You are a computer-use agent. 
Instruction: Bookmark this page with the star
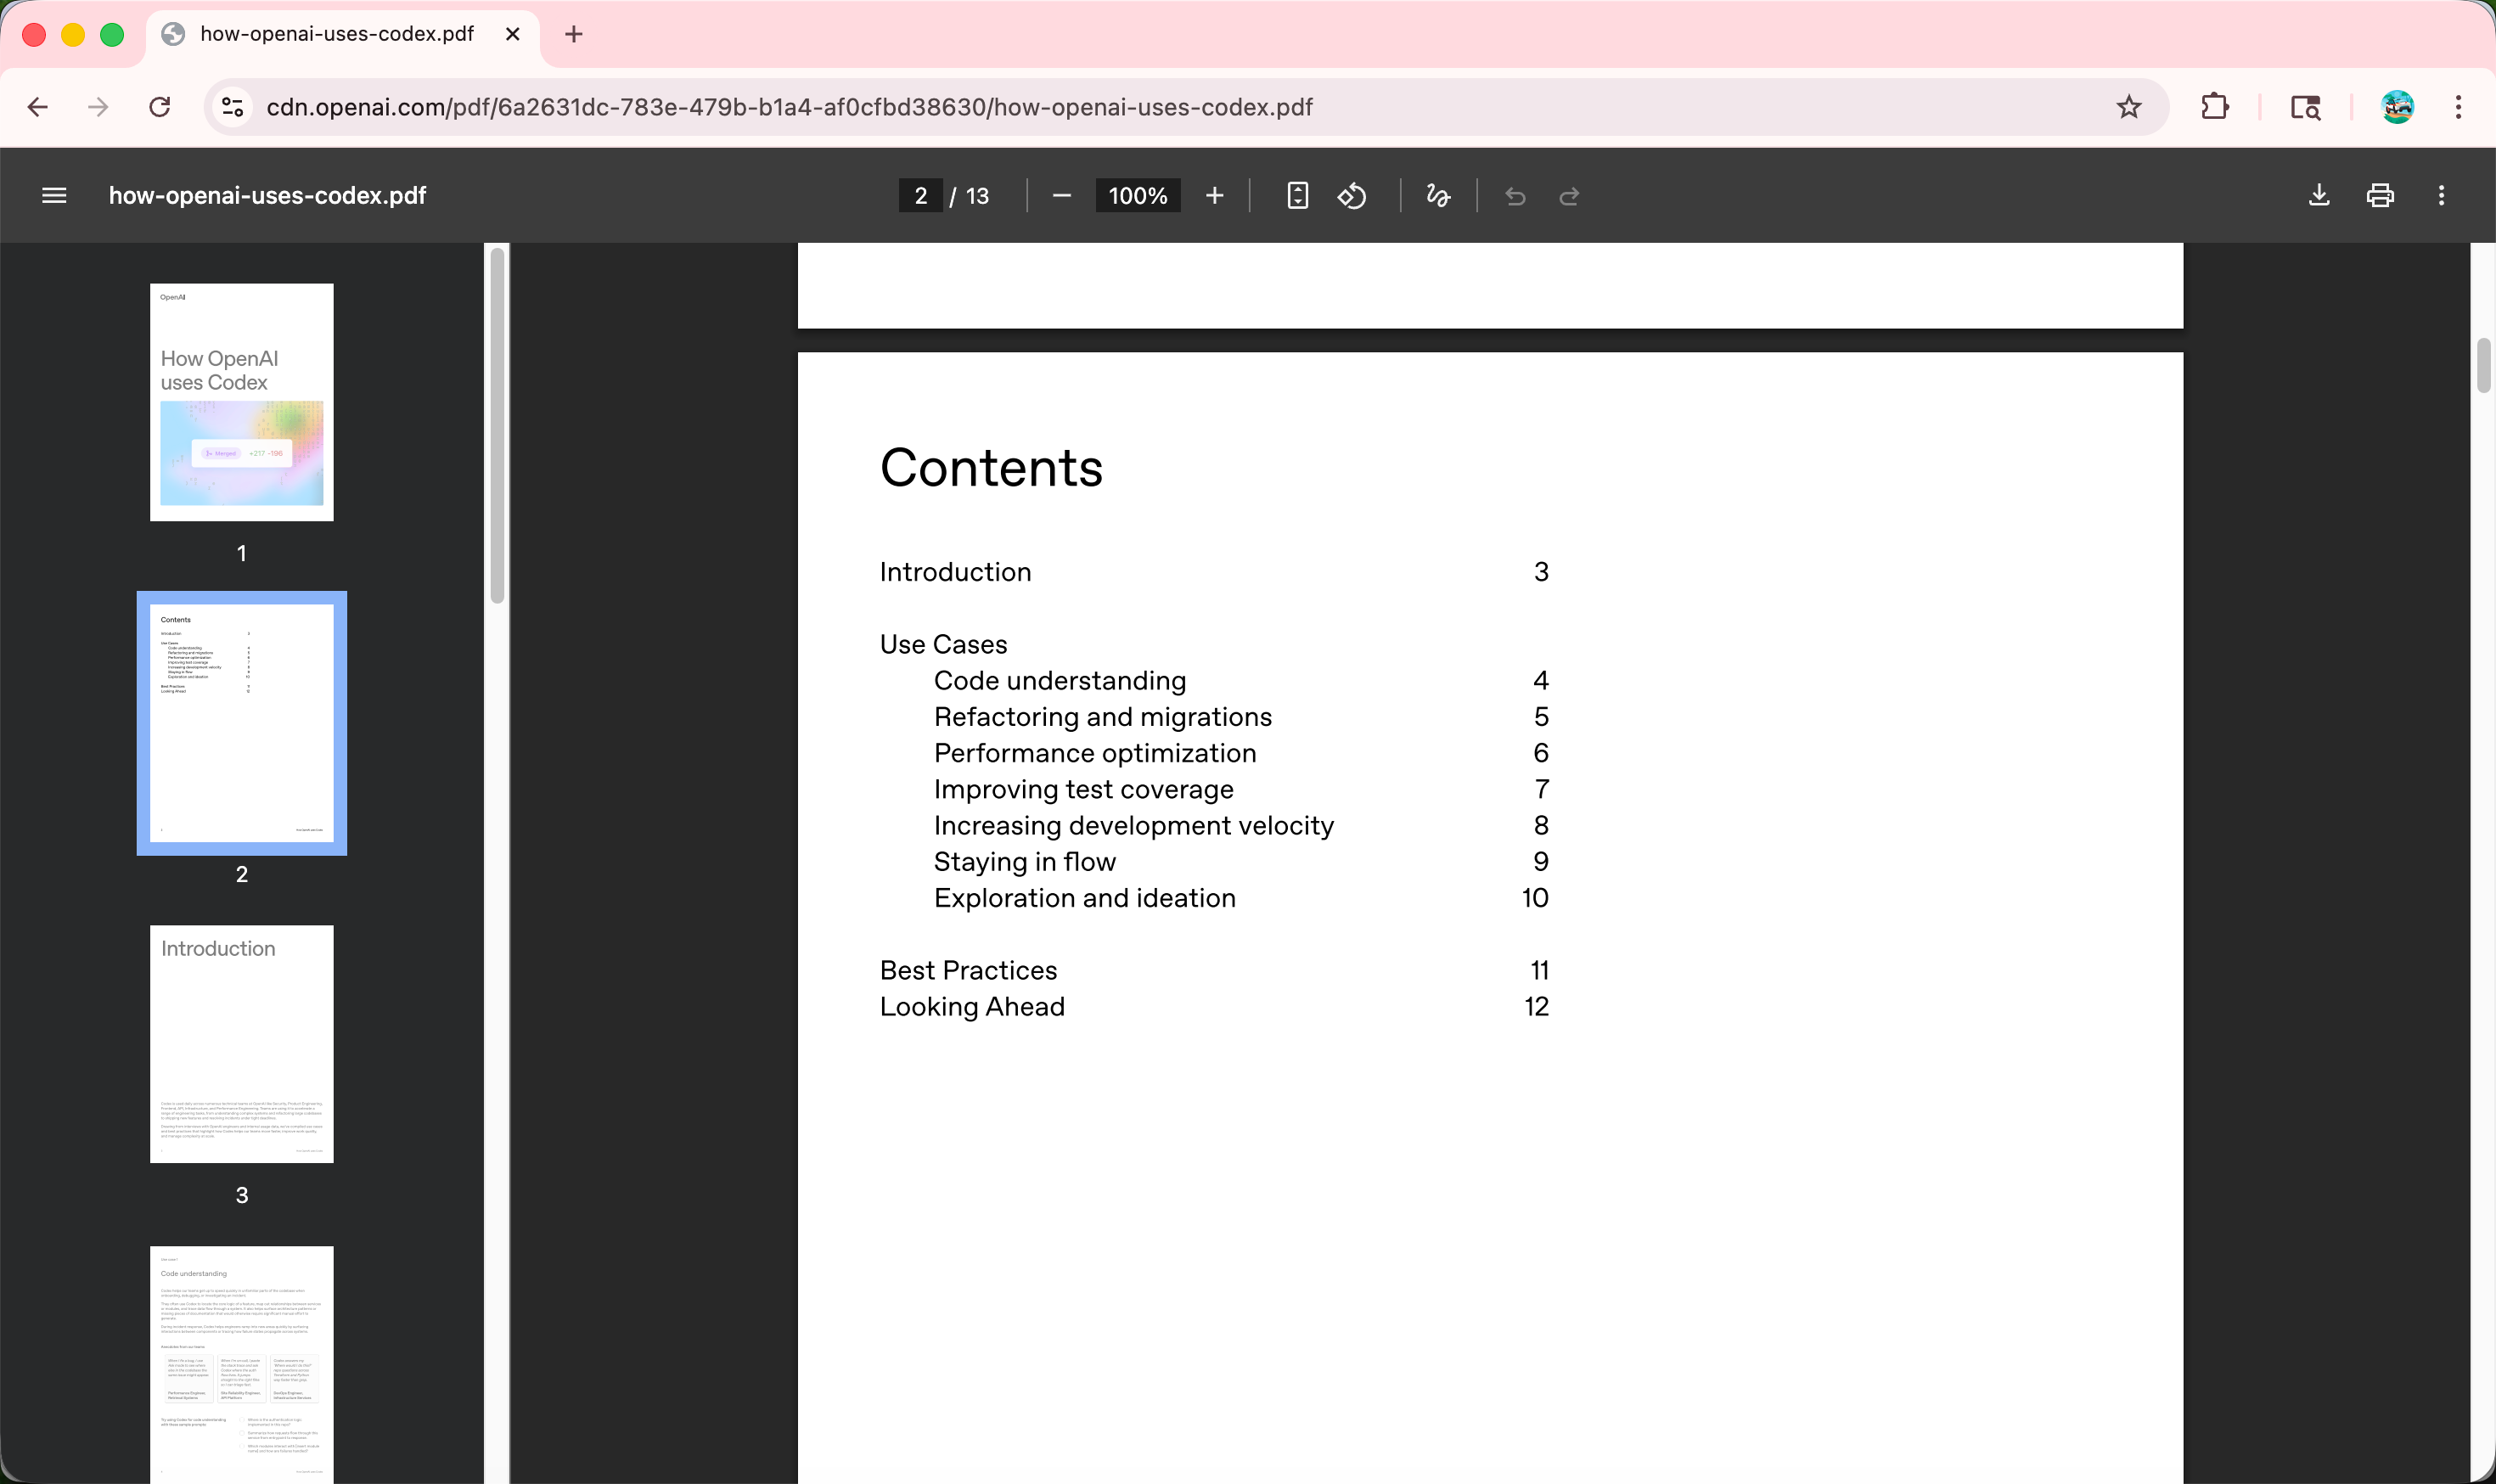coord(2129,107)
